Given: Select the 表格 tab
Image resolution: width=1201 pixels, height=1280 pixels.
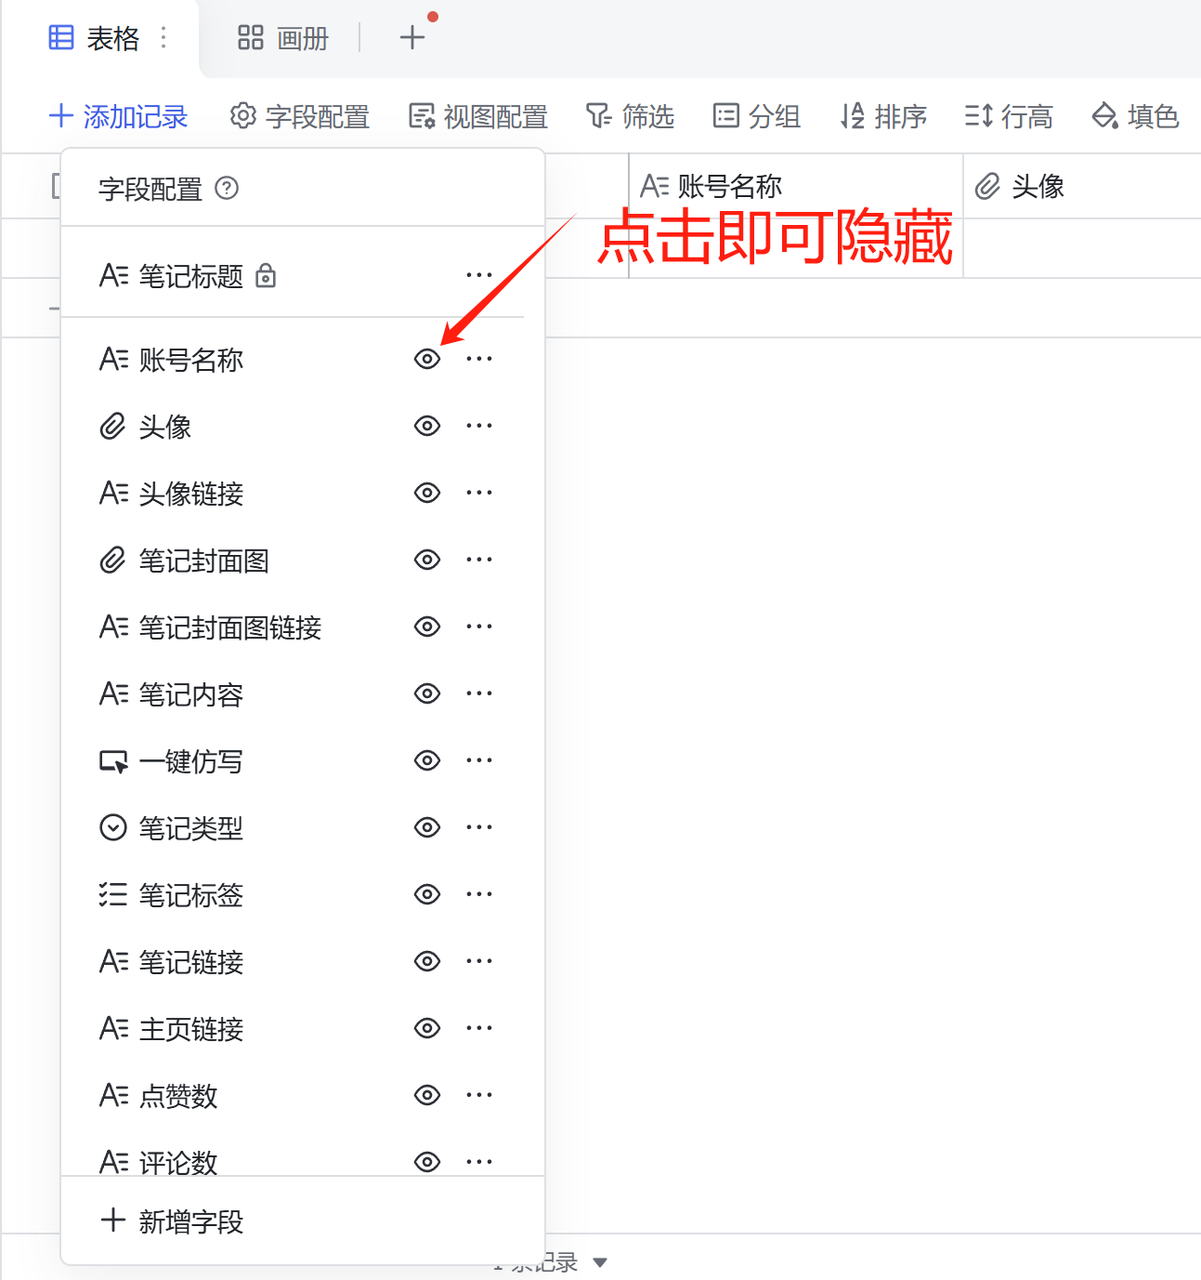Looking at the screenshot, I should tap(95, 37).
